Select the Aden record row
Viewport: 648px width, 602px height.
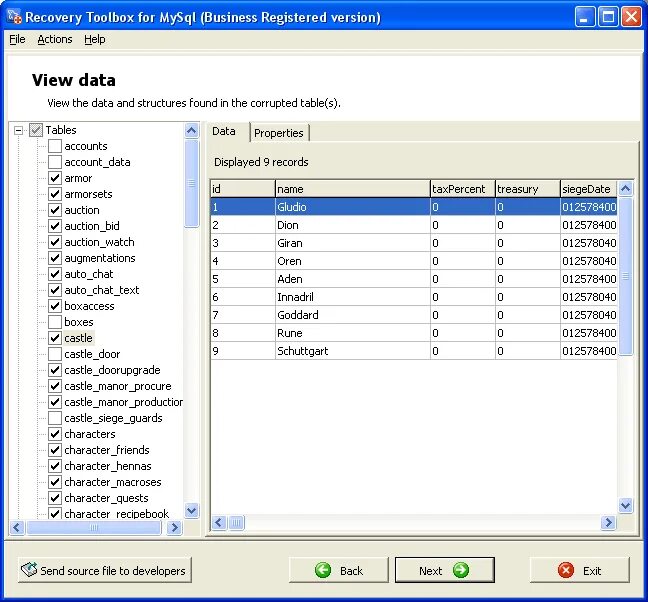[414, 279]
